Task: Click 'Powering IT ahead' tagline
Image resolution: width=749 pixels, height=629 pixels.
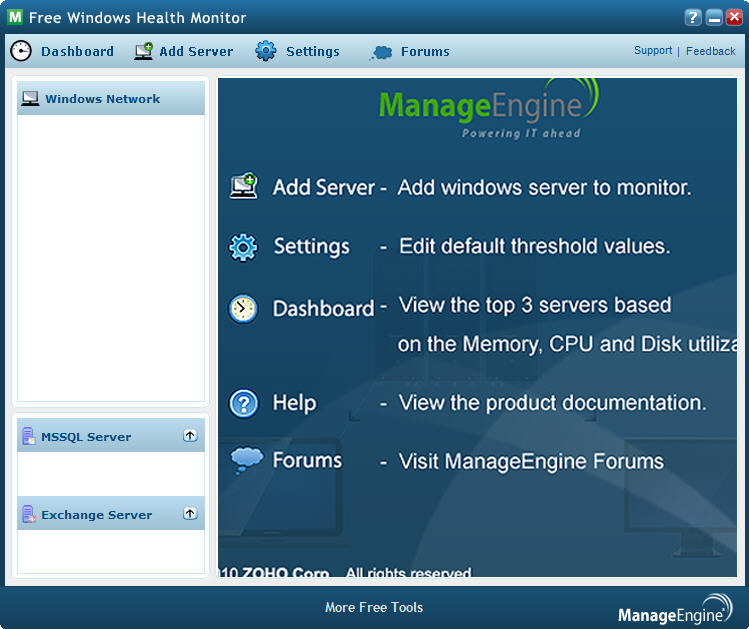Action: [521, 133]
